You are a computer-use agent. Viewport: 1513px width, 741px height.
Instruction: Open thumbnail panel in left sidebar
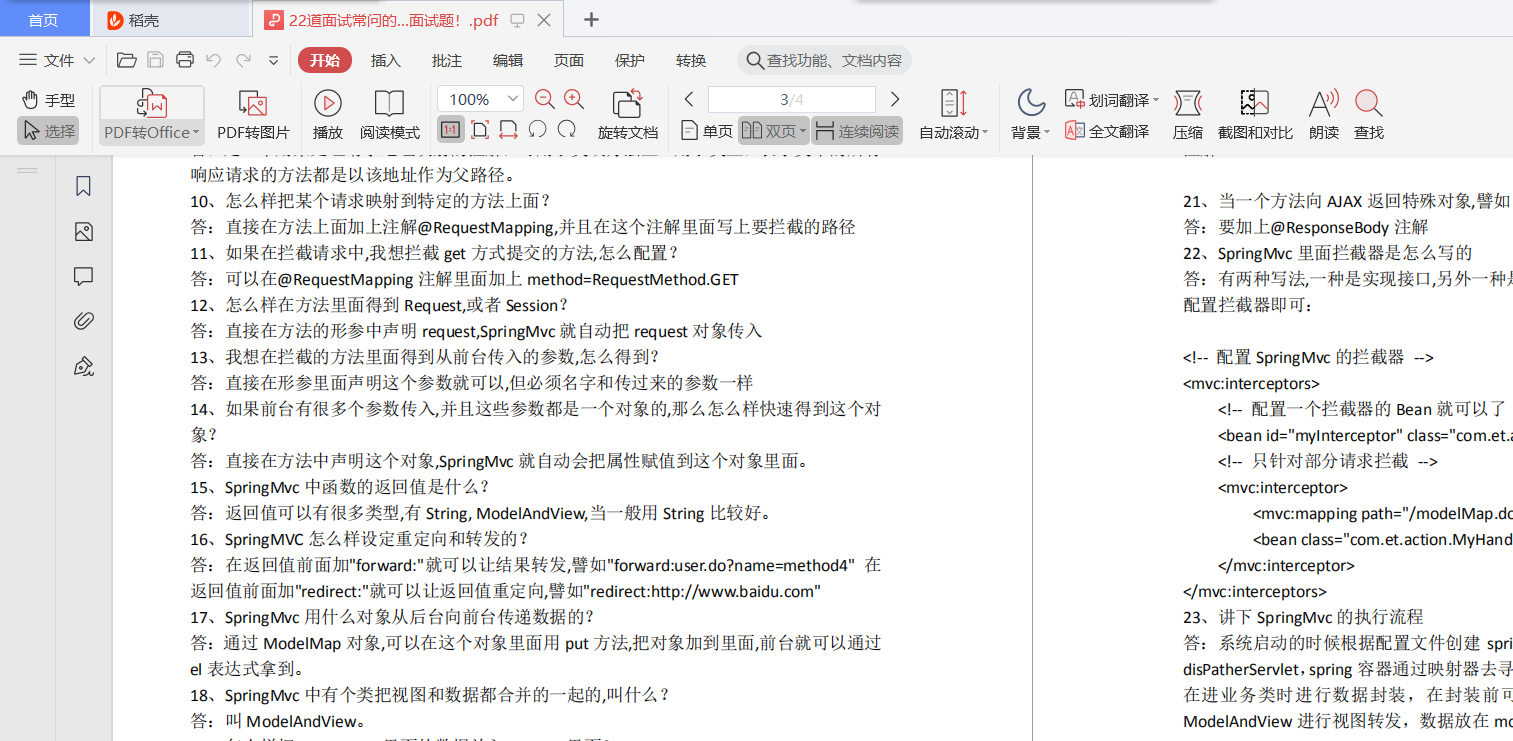coord(84,232)
